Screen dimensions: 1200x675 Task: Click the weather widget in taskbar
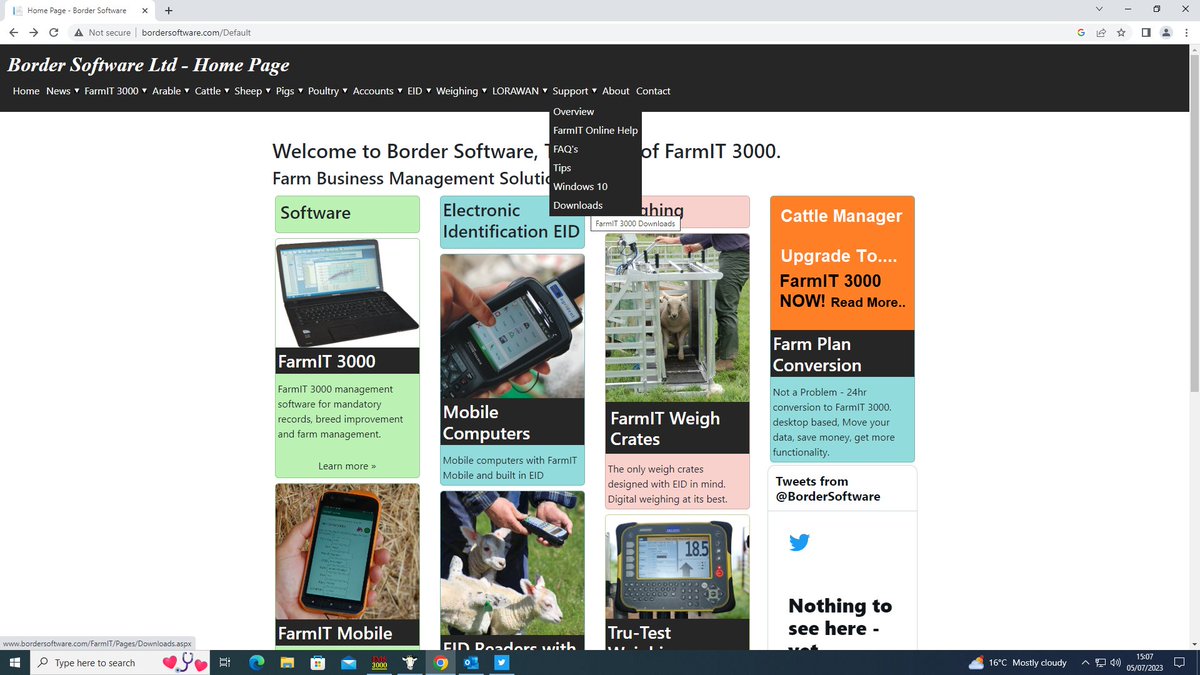pos(1017,663)
